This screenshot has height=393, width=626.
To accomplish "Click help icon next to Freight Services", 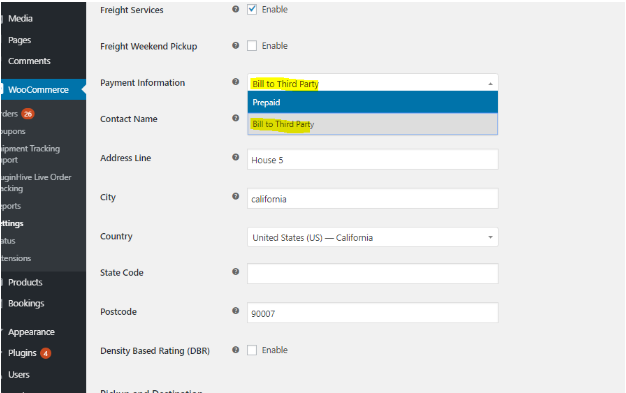I will (236, 9).
